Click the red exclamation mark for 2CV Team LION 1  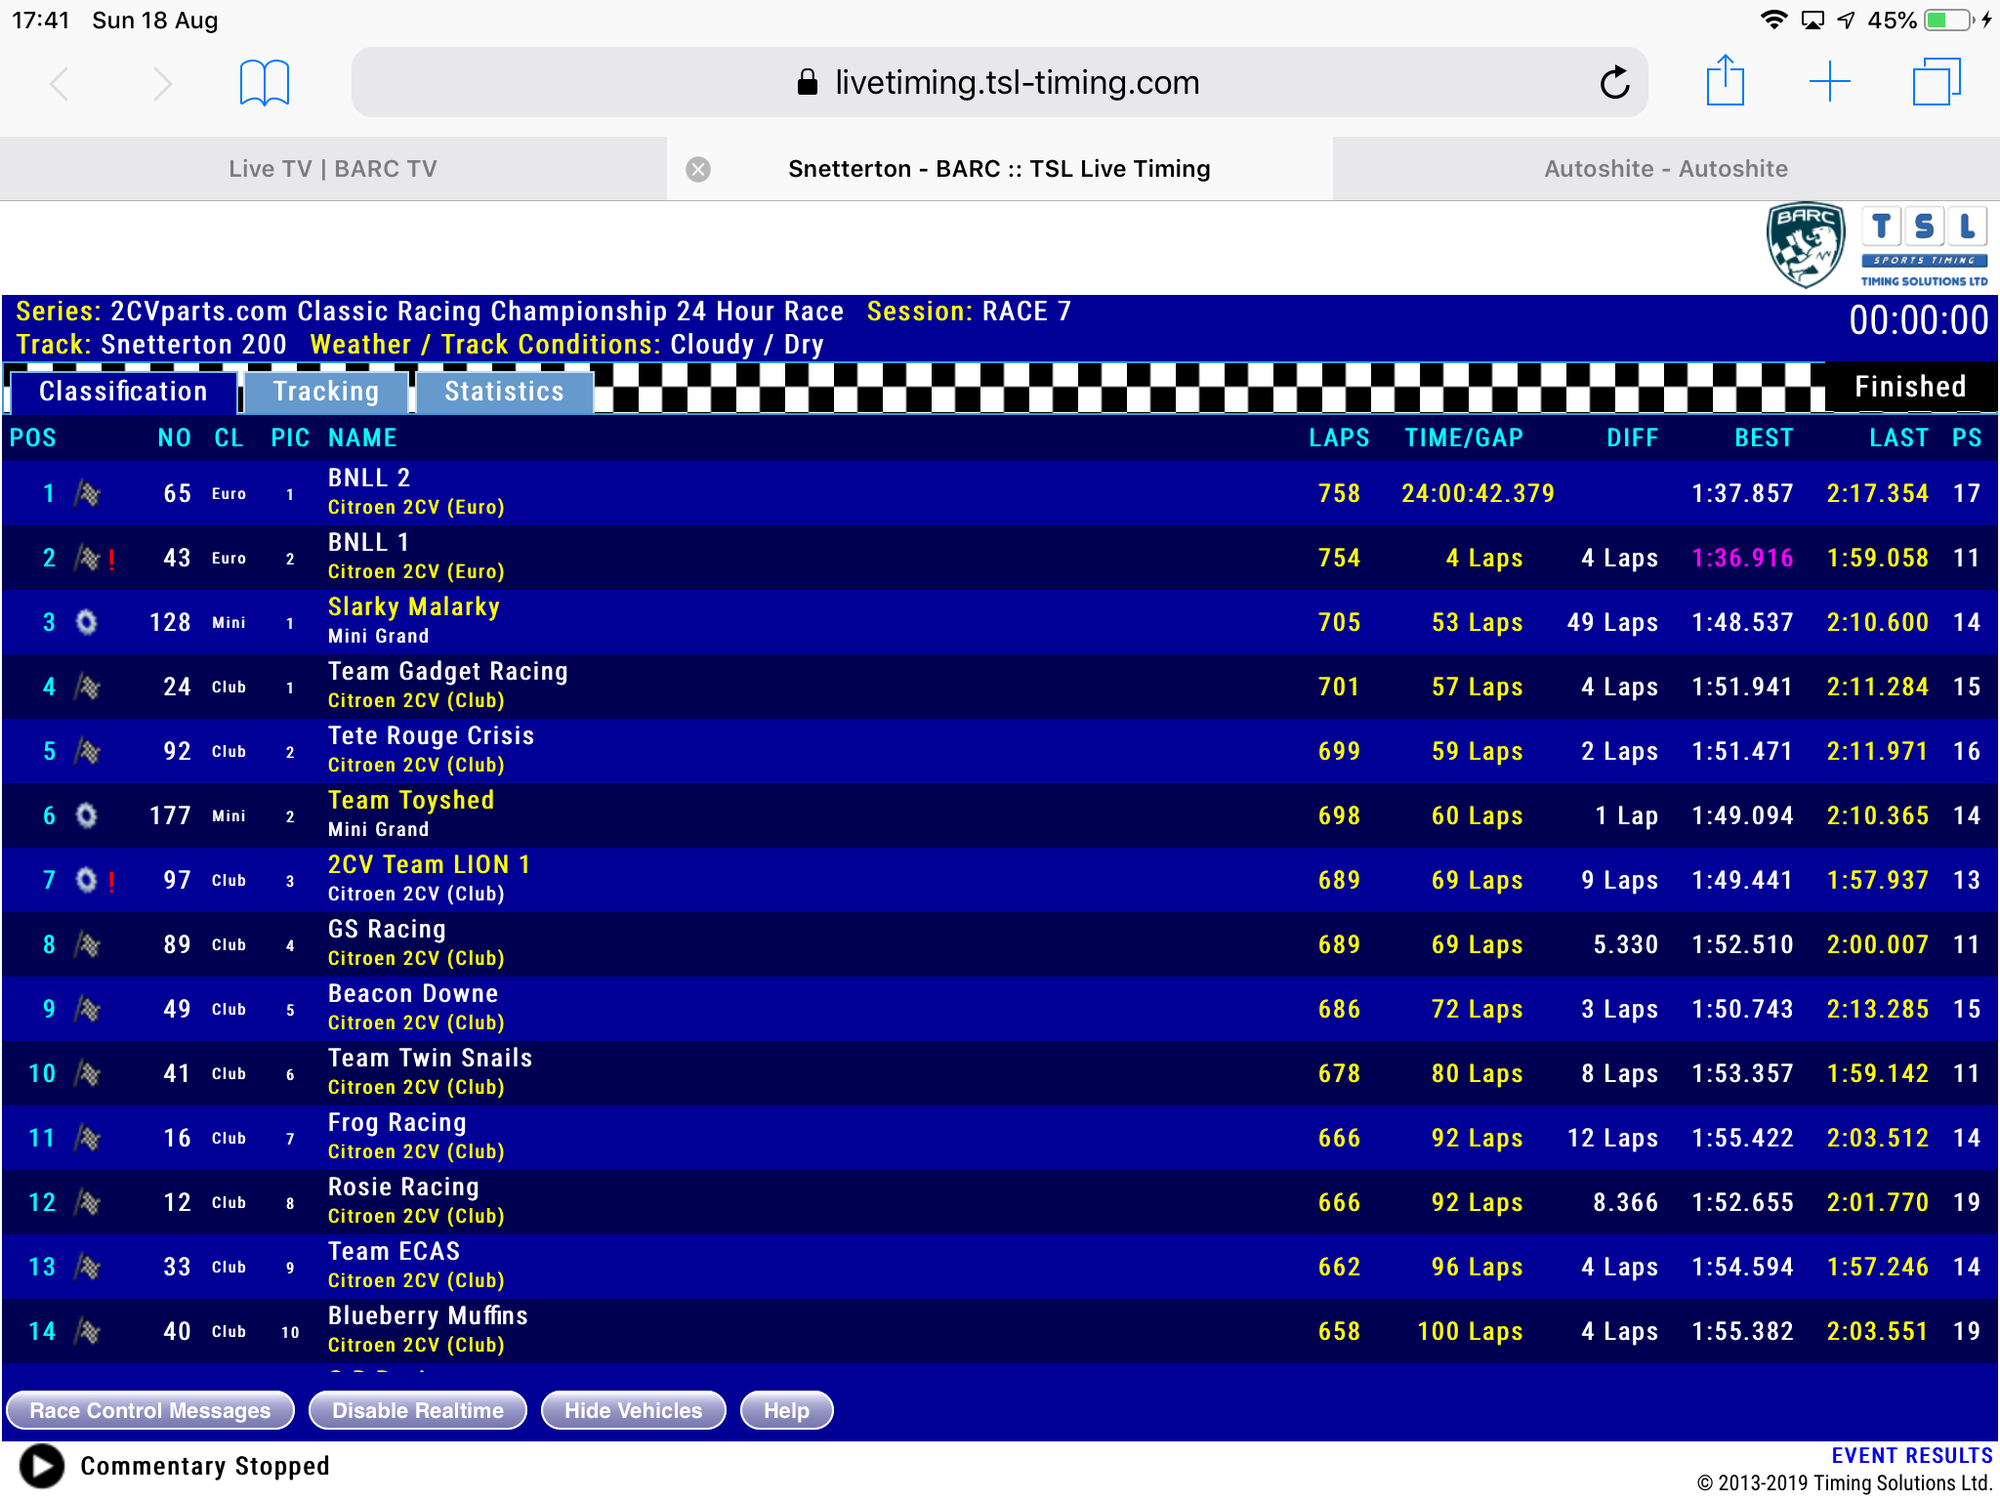(111, 881)
